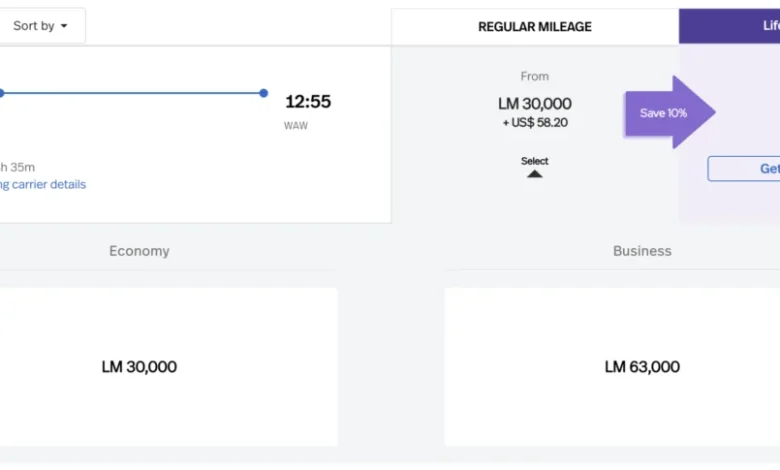Click the Select label under regular mileage
The width and height of the screenshot is (780, 470).
click(x=534, y=161)
